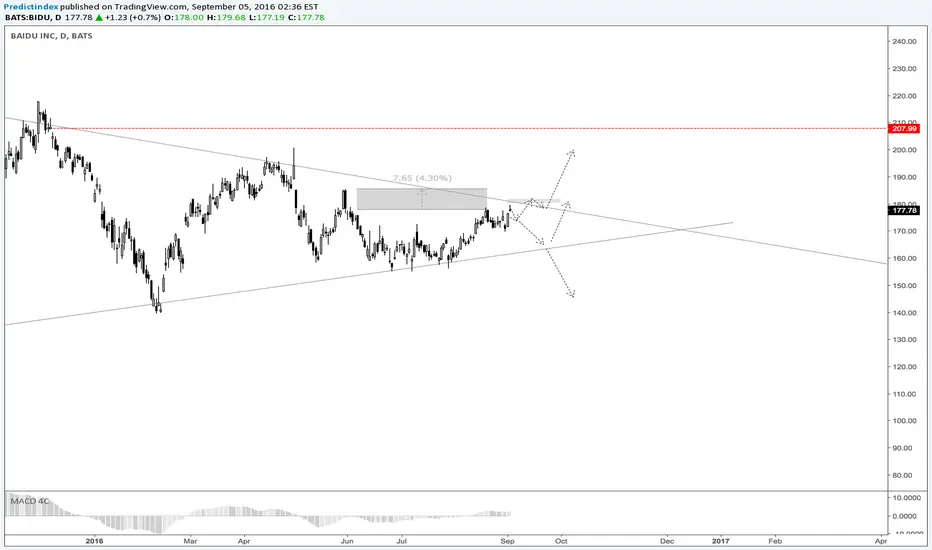Click the Sep label on time axis
This screenshot has height=550, width=932.
508,541
